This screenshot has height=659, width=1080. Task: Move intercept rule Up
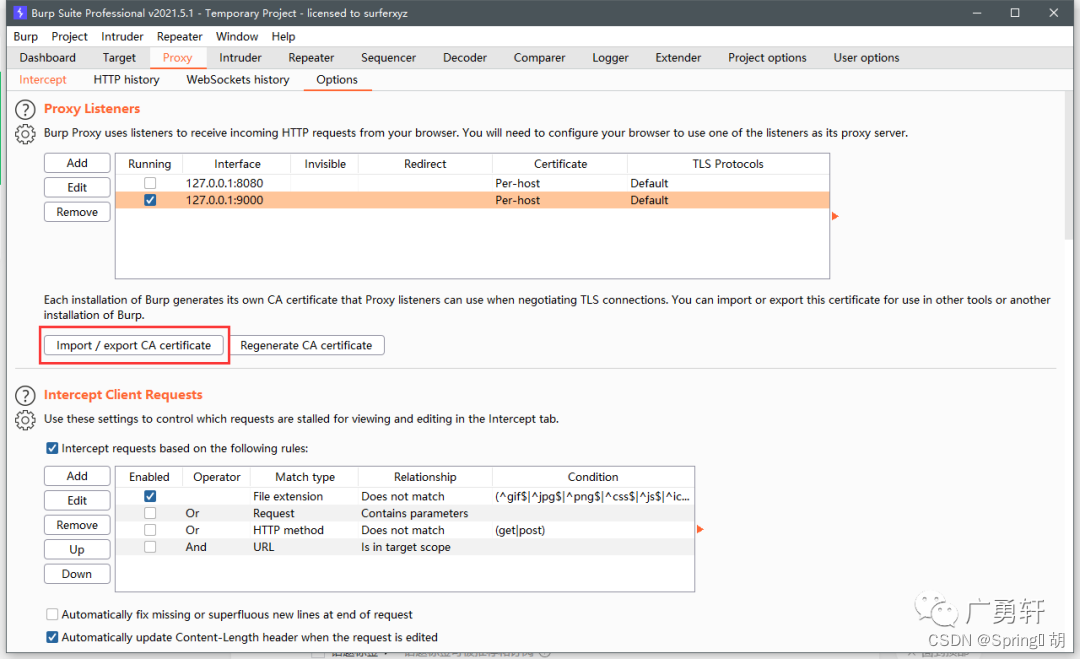pos(77,550)
